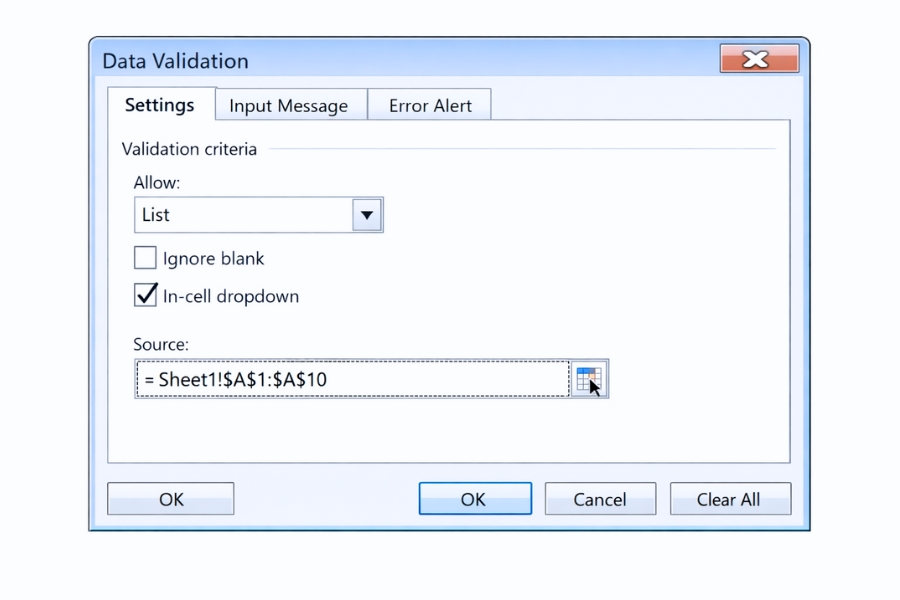The image size is (900, 600).
Task: Expand the List selection dropdown
Action: click(x=366, y=214)
